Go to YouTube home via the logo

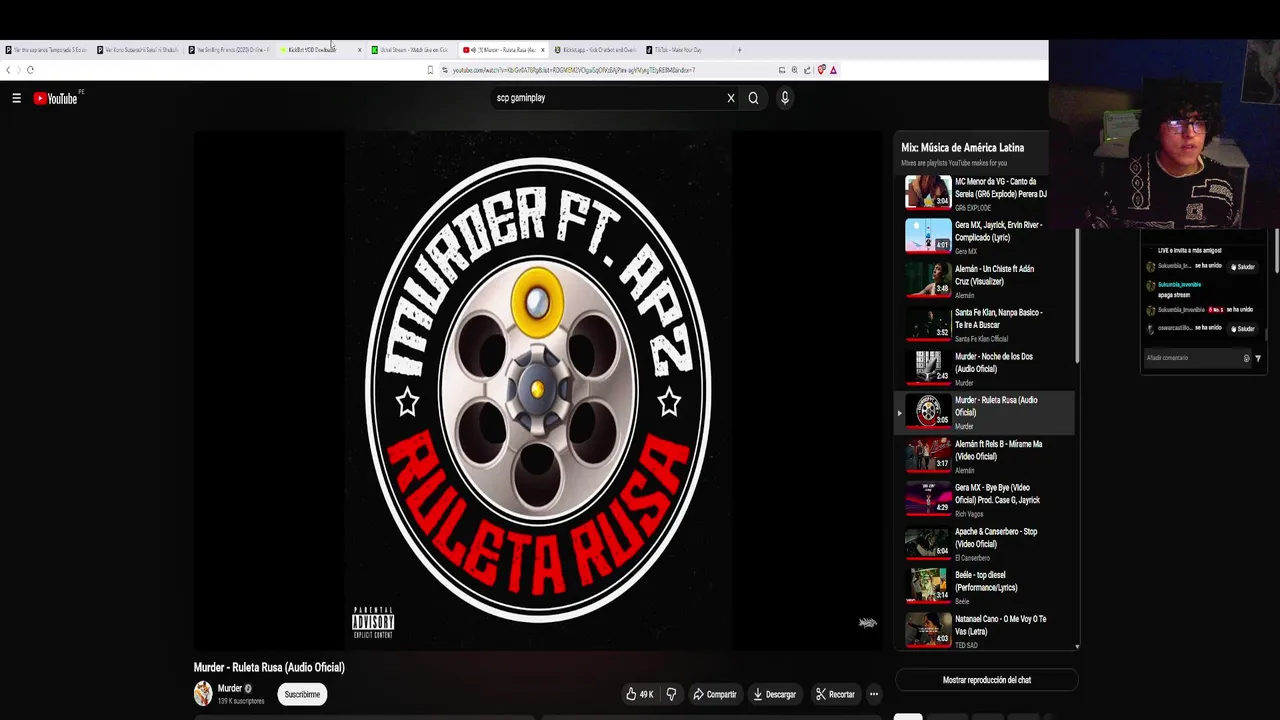(x=55, y=98)
